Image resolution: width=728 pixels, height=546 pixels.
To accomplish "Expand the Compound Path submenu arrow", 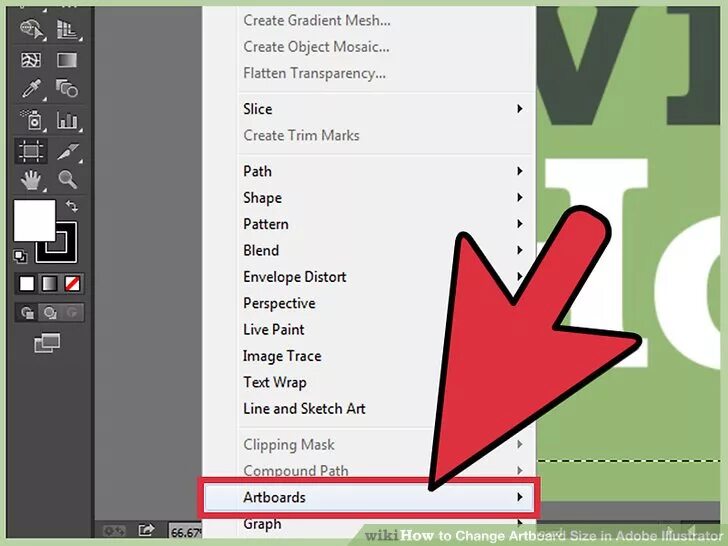I will click(x=520, y=471).
